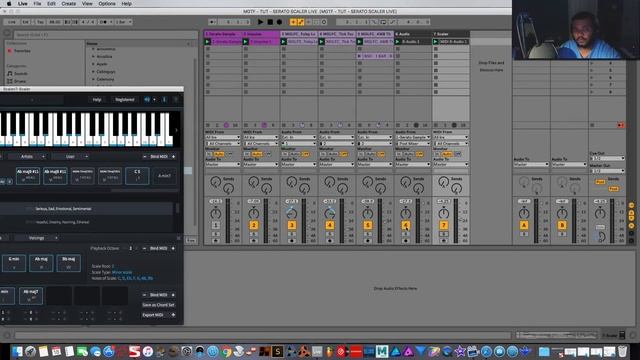Open track 6 Audio From Serato Sample dropdown

click(413, 138)
